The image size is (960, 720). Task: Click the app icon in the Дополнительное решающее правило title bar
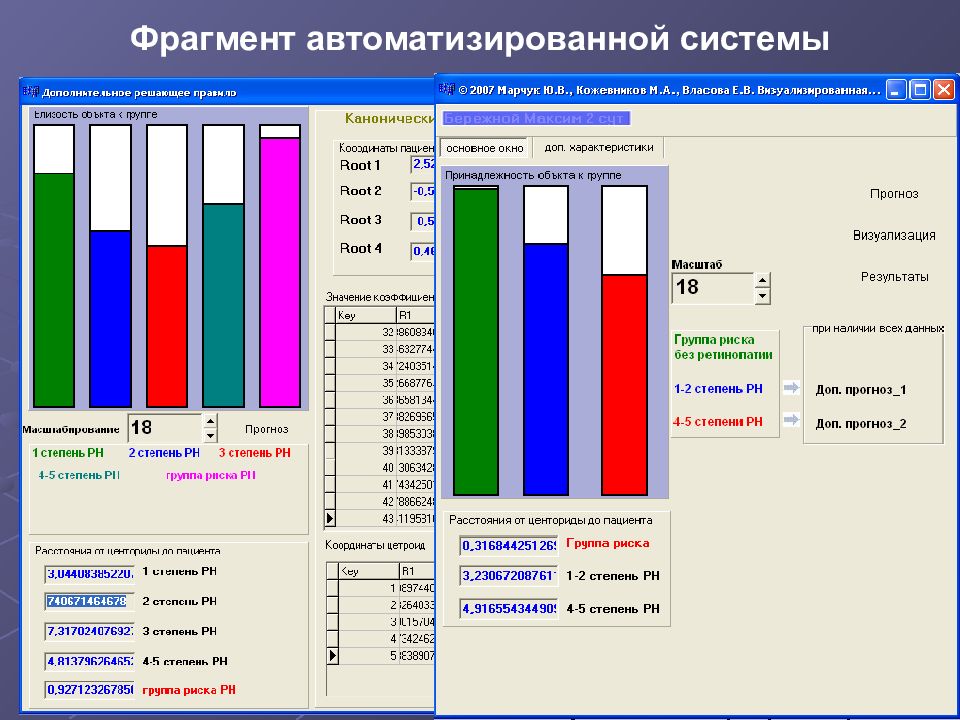point(31,92)
